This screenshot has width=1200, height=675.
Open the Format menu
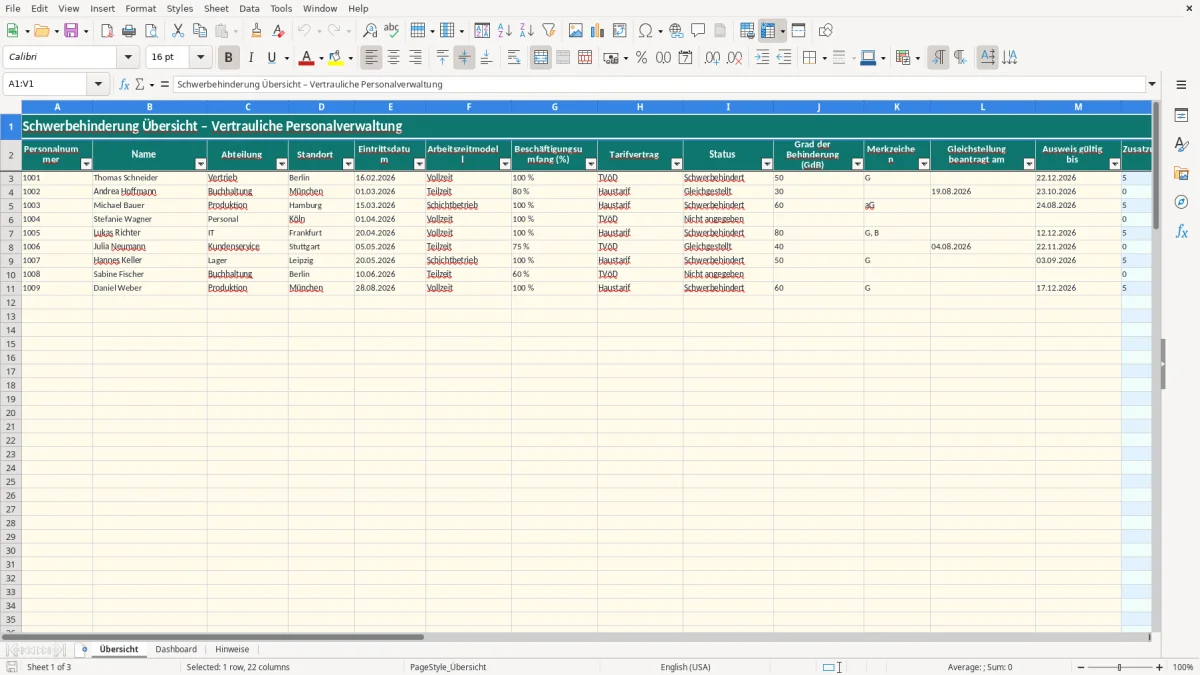point(140,8)
